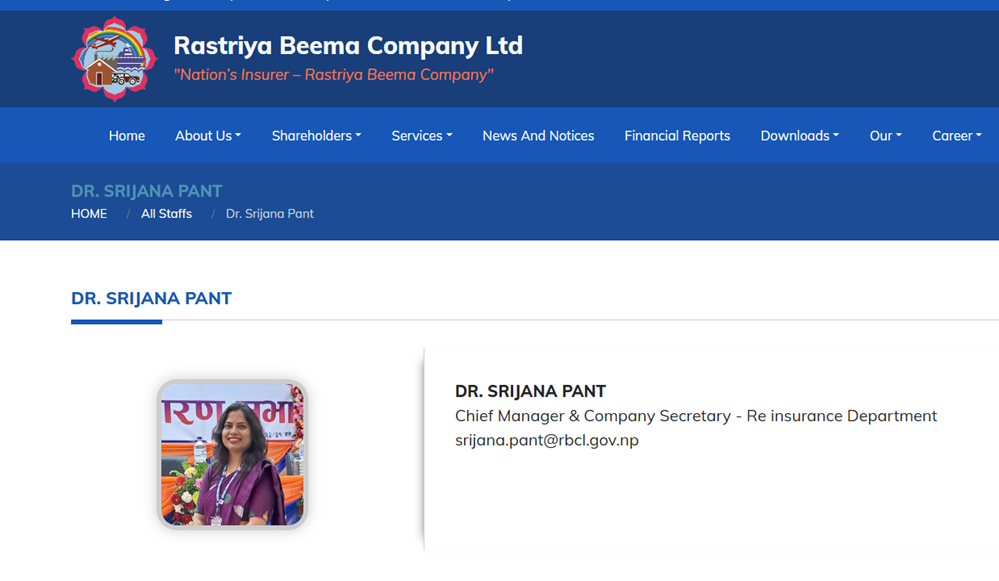Expand the About Us dropdown

coord(208,136)
